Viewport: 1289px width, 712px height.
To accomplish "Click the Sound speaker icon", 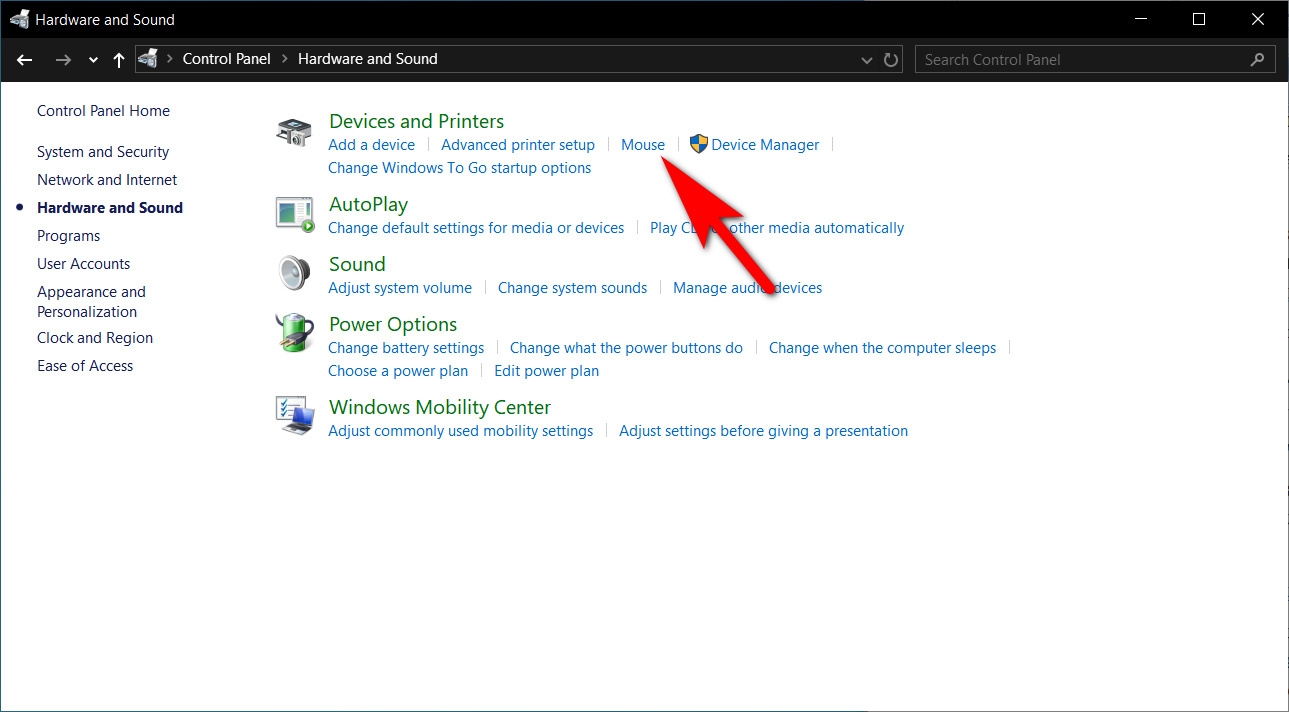I will coord(295,273).
